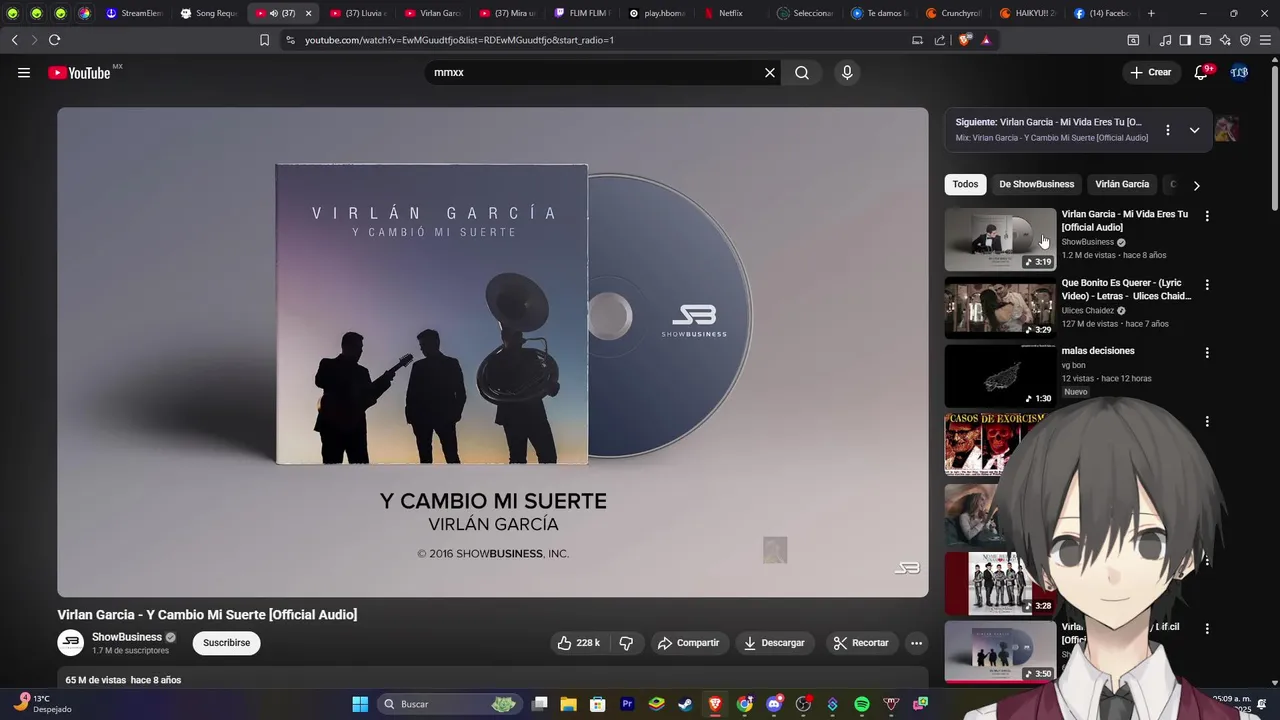The width and height of the screenshot is (1280, 720).
Task: Open 'malas decisiones' video title
Action: click(x=1098, y=351)
